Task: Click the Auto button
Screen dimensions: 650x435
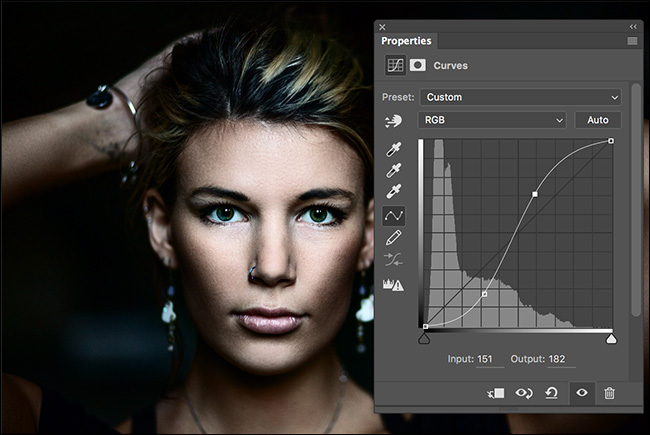Action: 598,120
